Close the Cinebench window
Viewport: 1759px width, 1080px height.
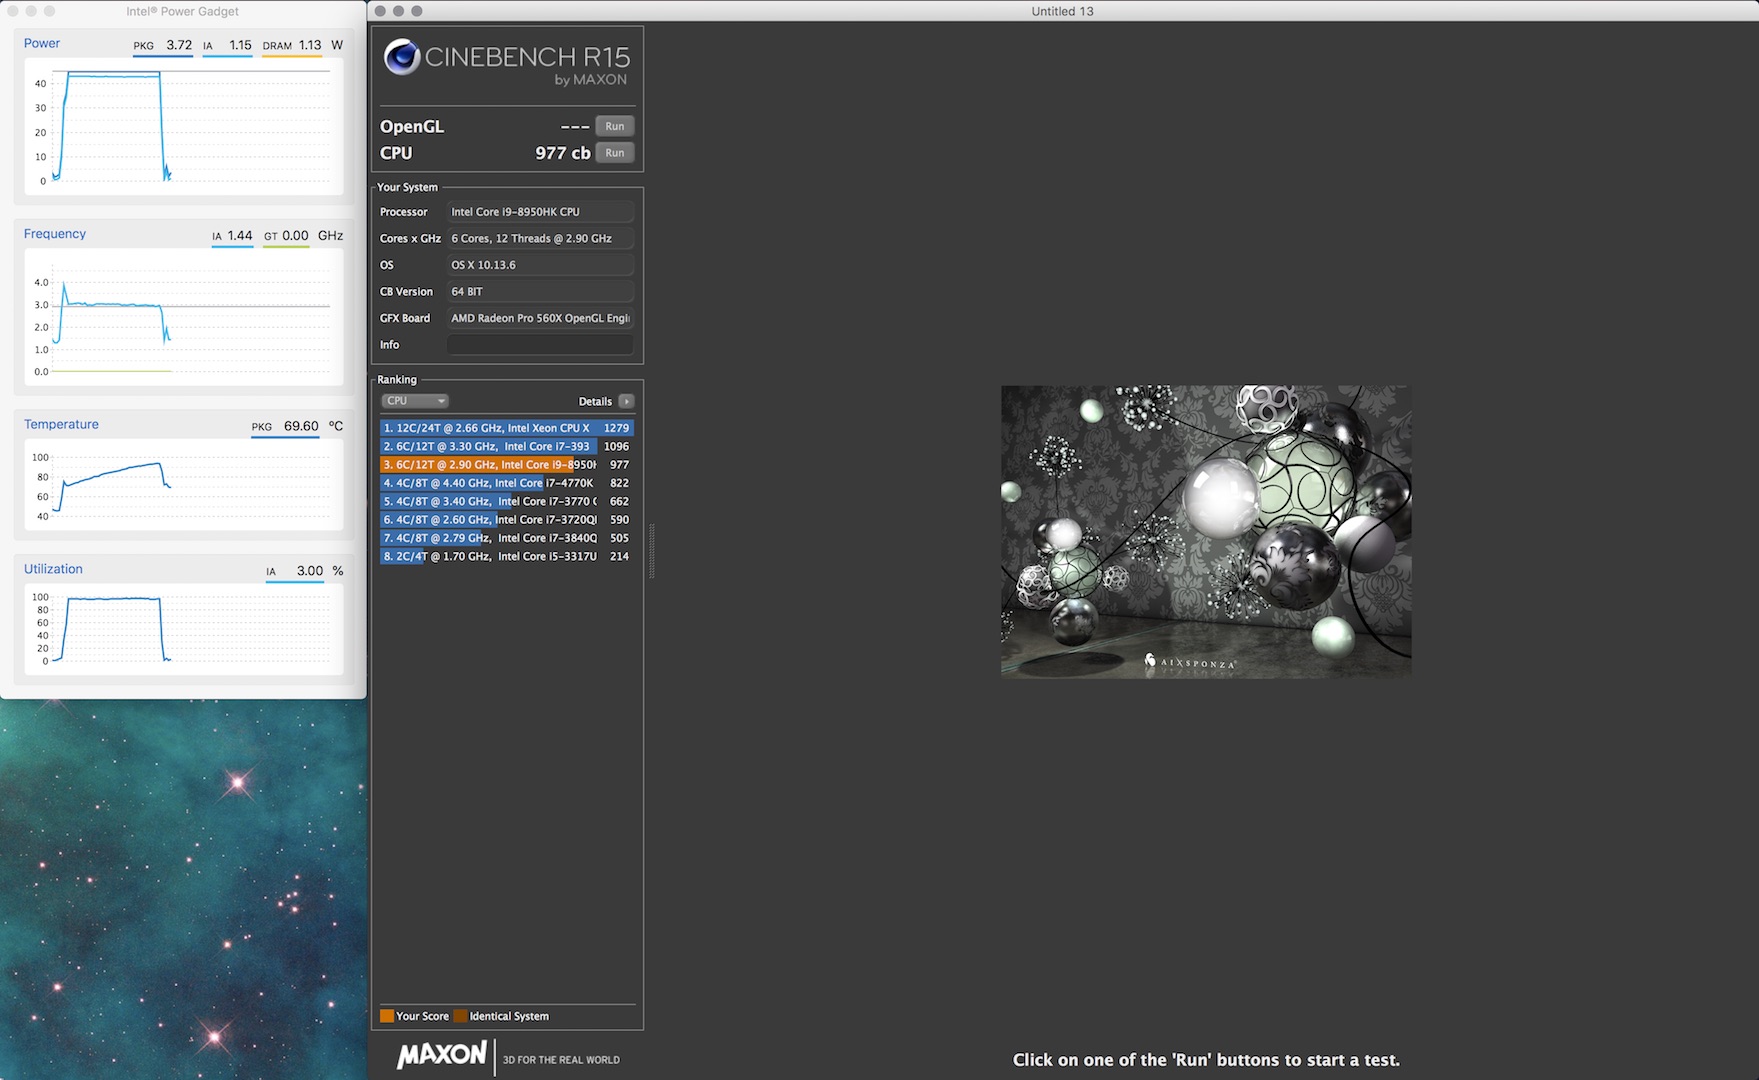pyautogui.click(x=380, y=11)
